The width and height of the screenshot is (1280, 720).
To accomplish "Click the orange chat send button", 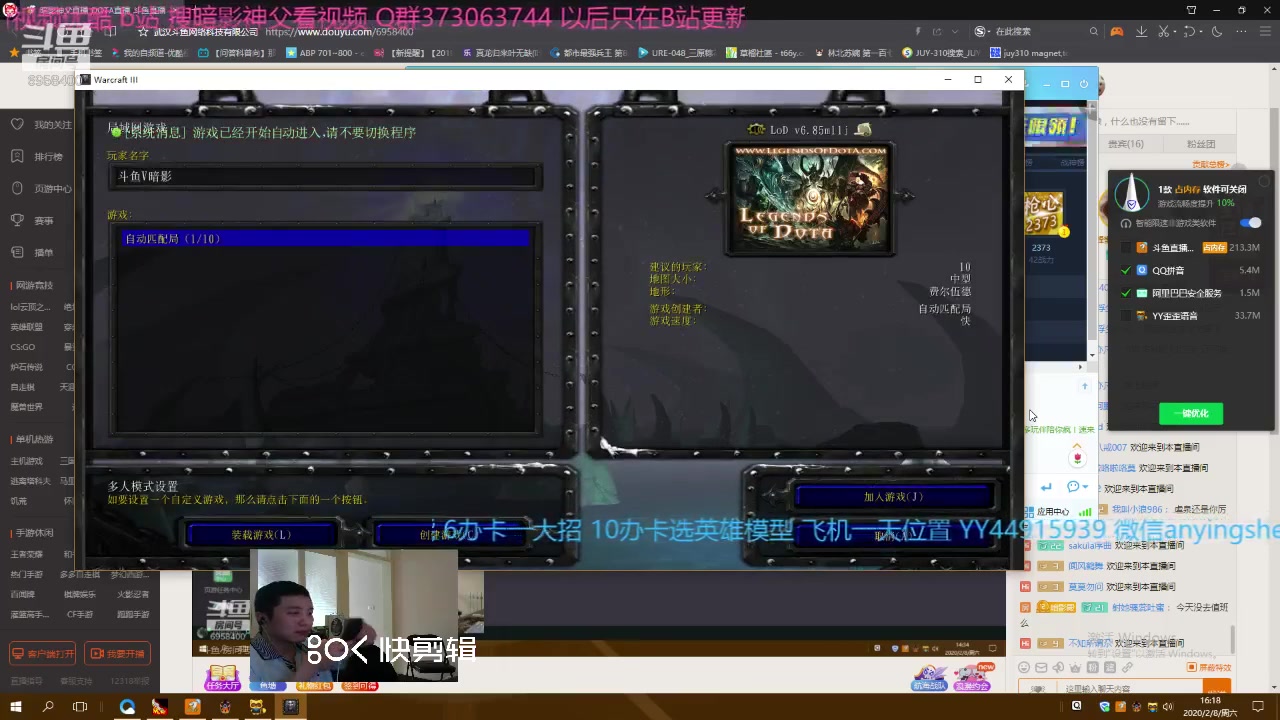I will [1217, 687].
